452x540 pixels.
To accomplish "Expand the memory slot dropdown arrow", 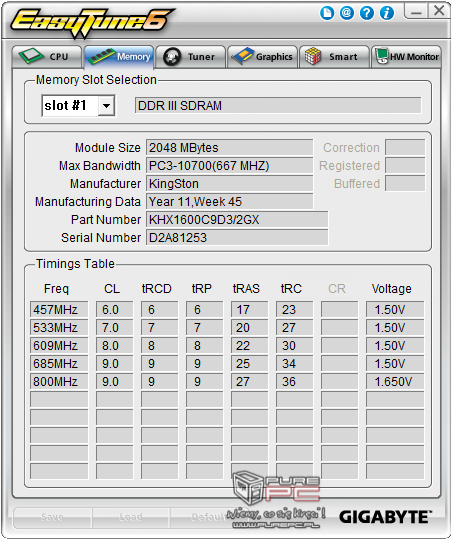I will click(x=106, y=106).
